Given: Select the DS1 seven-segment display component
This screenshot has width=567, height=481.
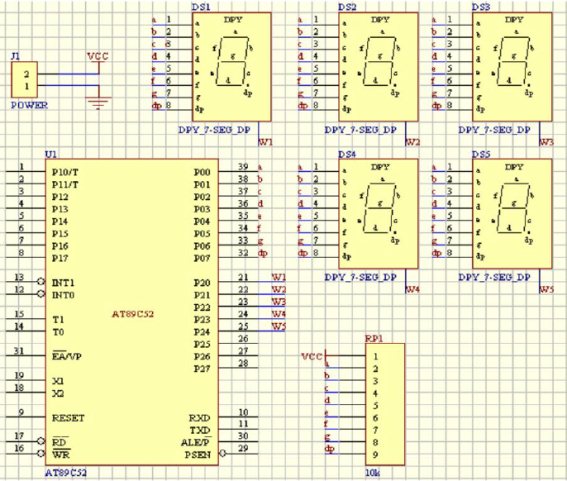Looking at the screenshot, I should point(232,67).
